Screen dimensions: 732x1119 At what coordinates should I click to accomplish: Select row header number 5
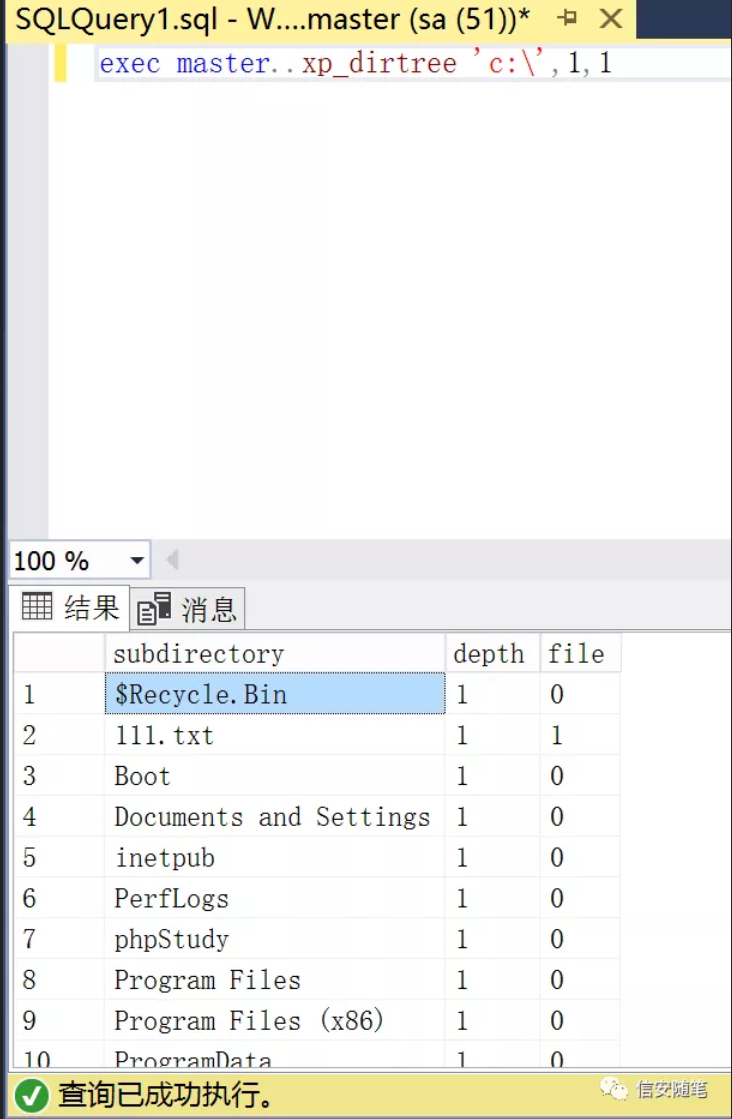(x=59, y=857)
